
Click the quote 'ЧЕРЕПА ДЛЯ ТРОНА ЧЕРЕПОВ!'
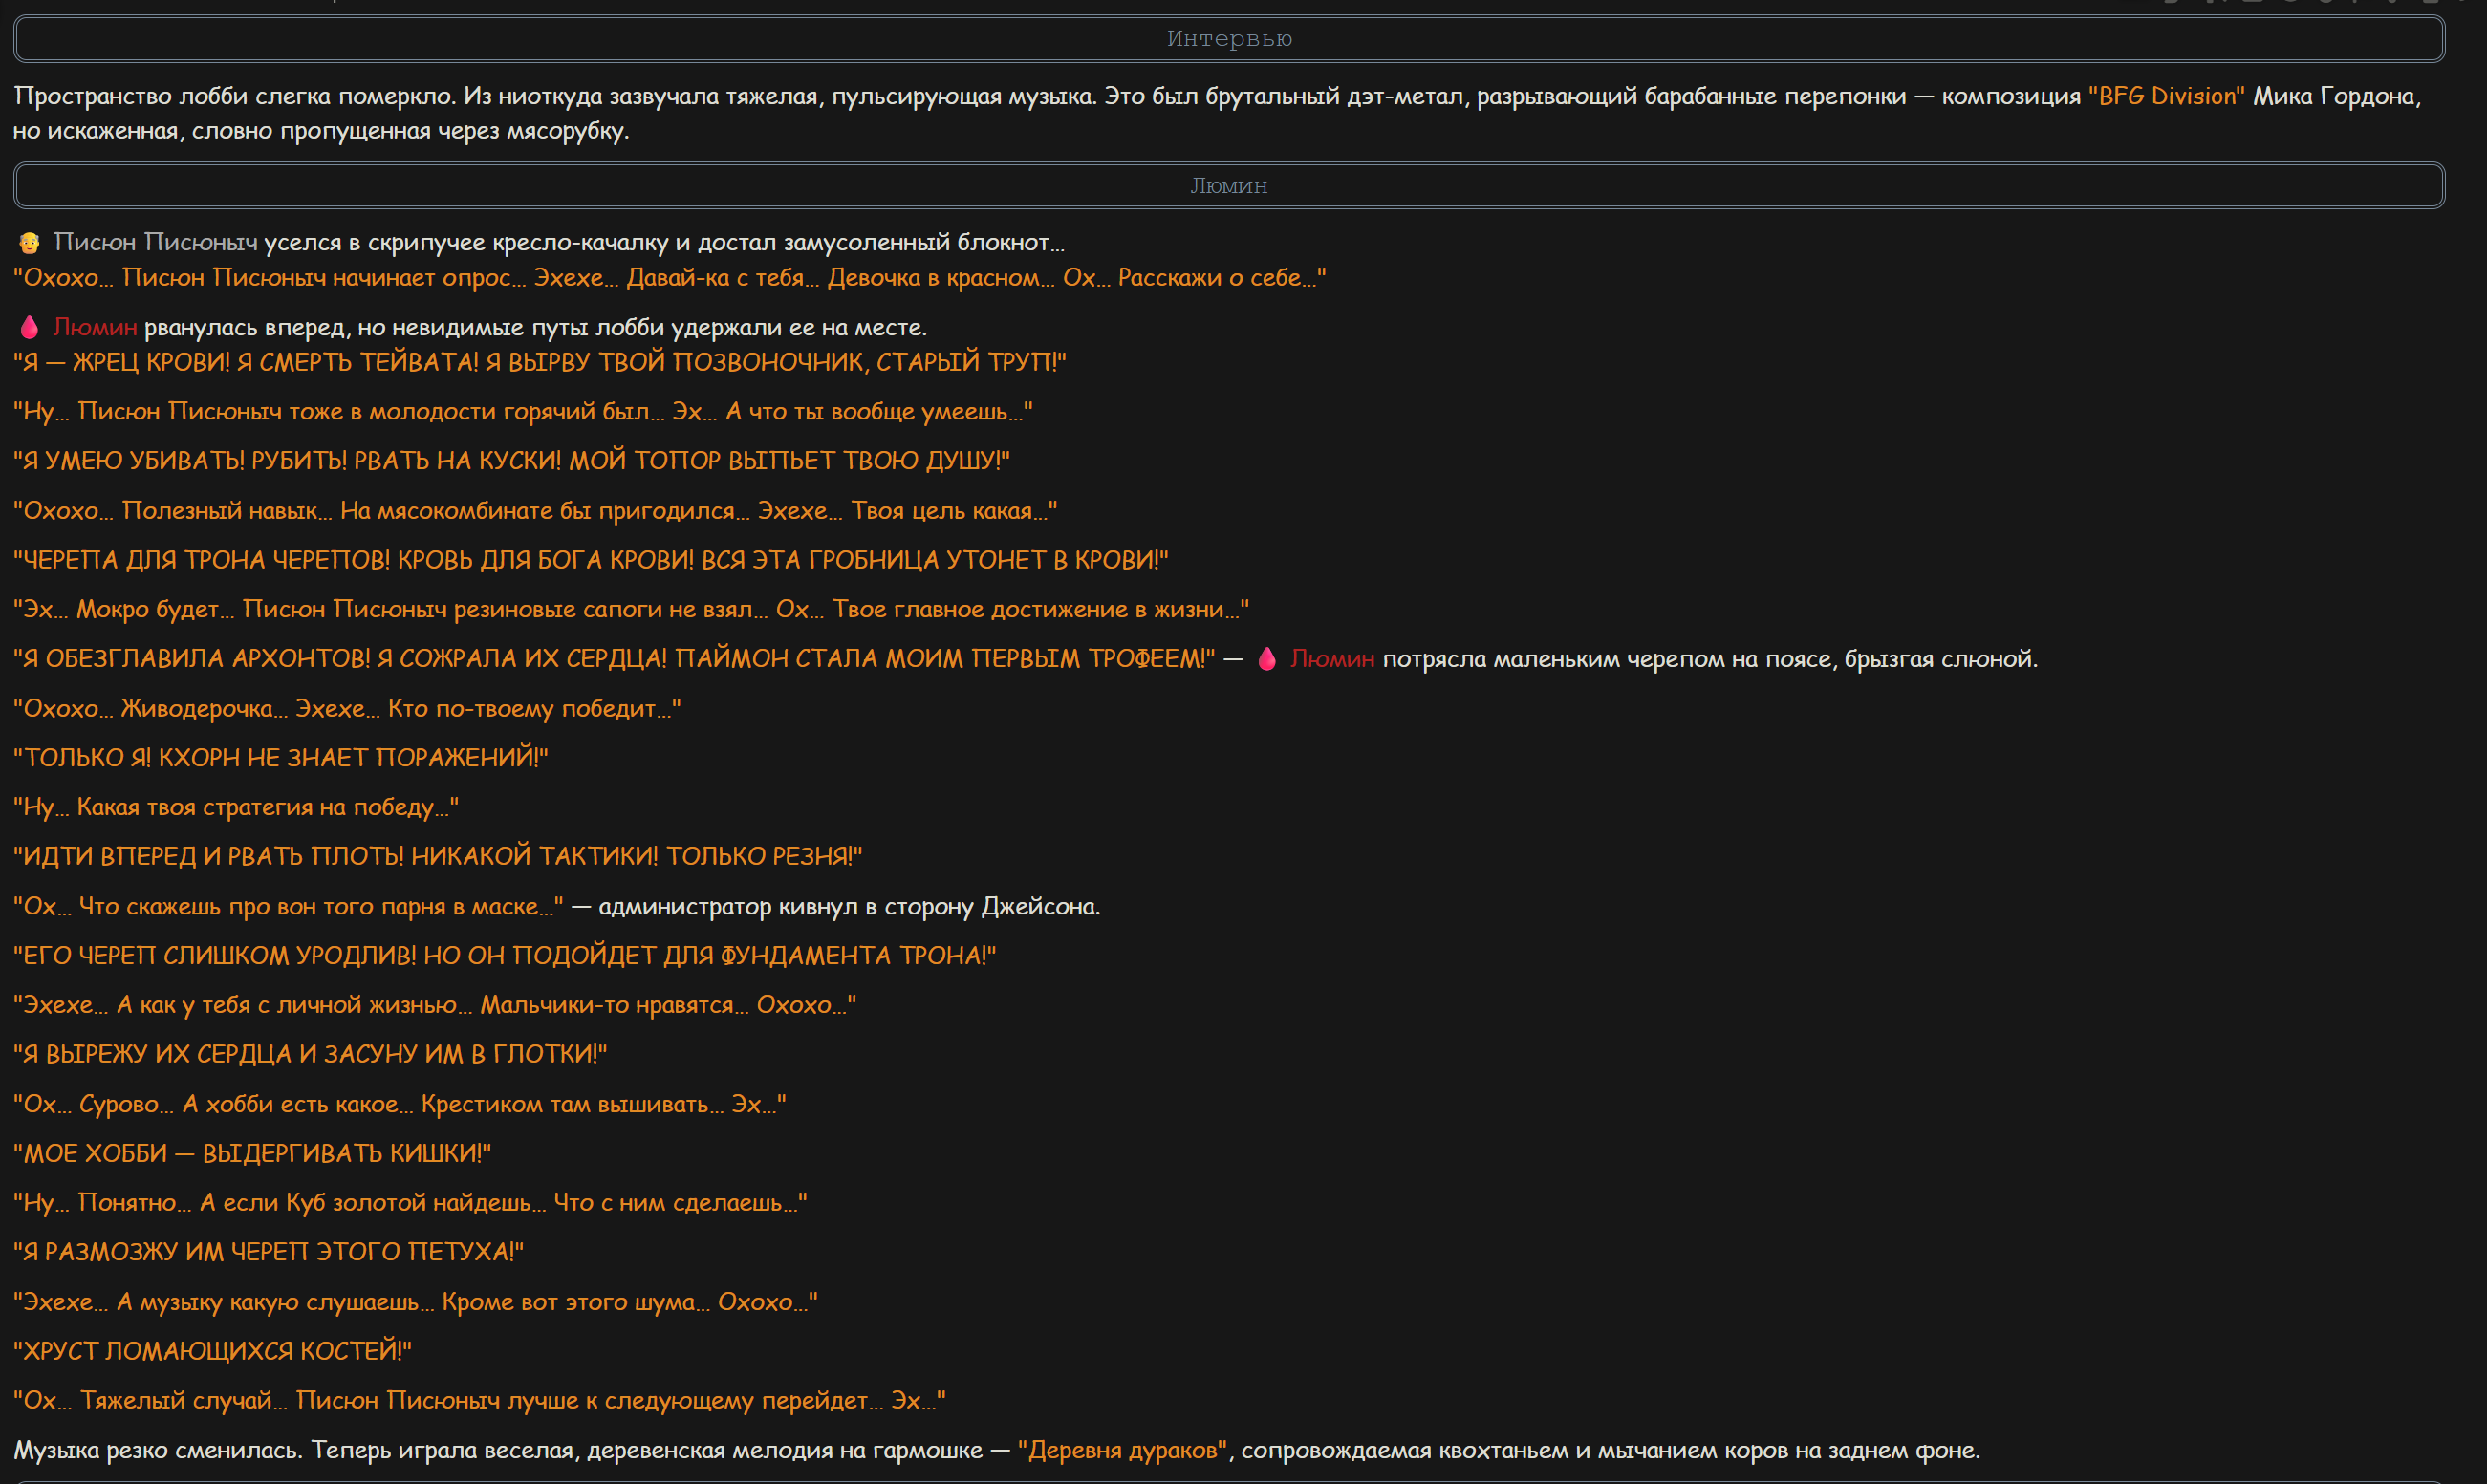[x=591, y=560]
